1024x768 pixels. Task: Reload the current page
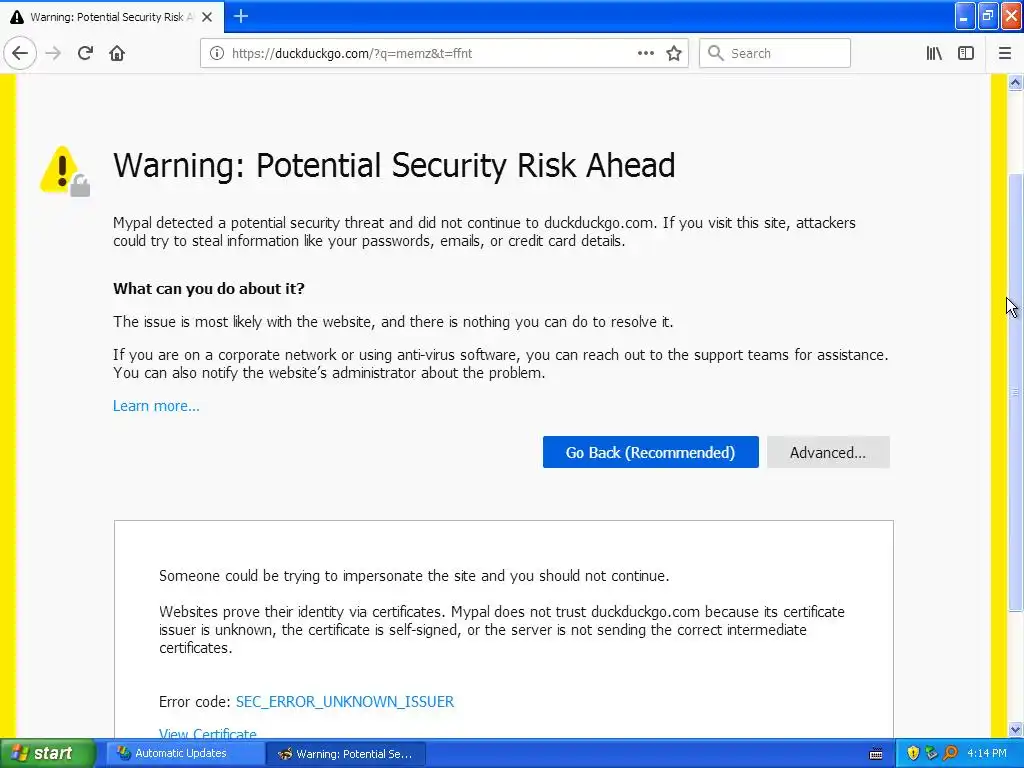click(85, 53)
